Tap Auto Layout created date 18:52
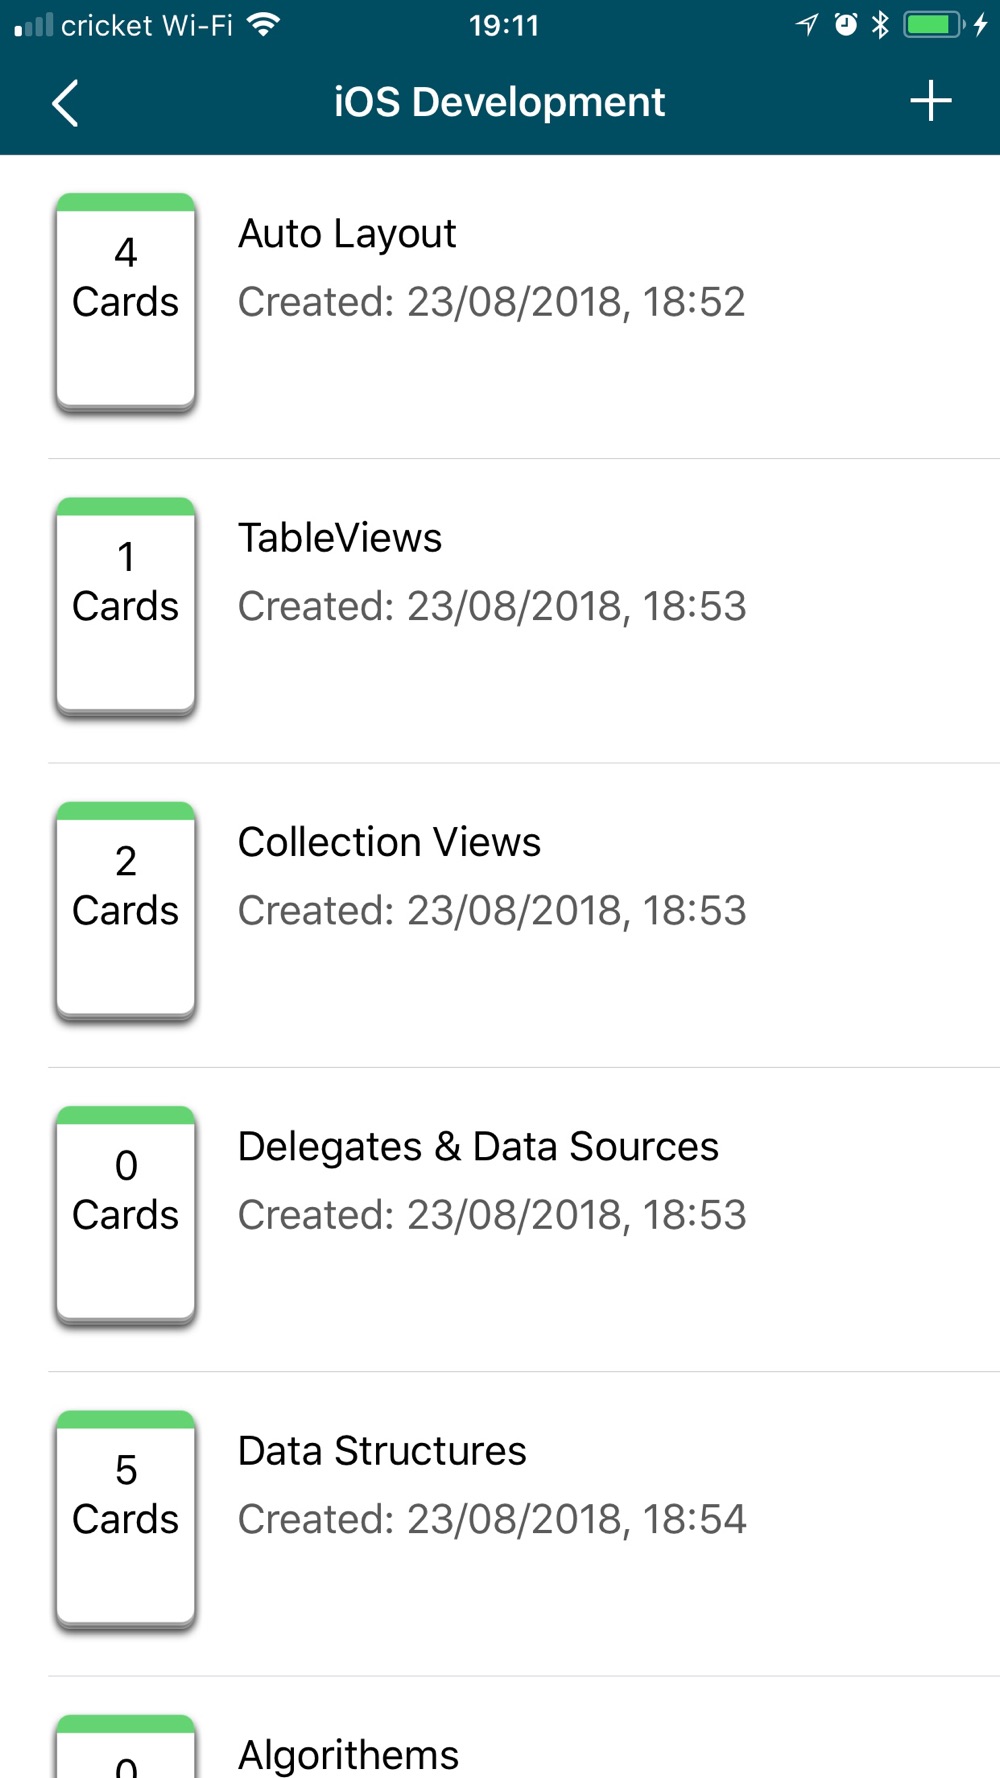The width and height of the screenshot is (1000, 1778). [492, 302]
